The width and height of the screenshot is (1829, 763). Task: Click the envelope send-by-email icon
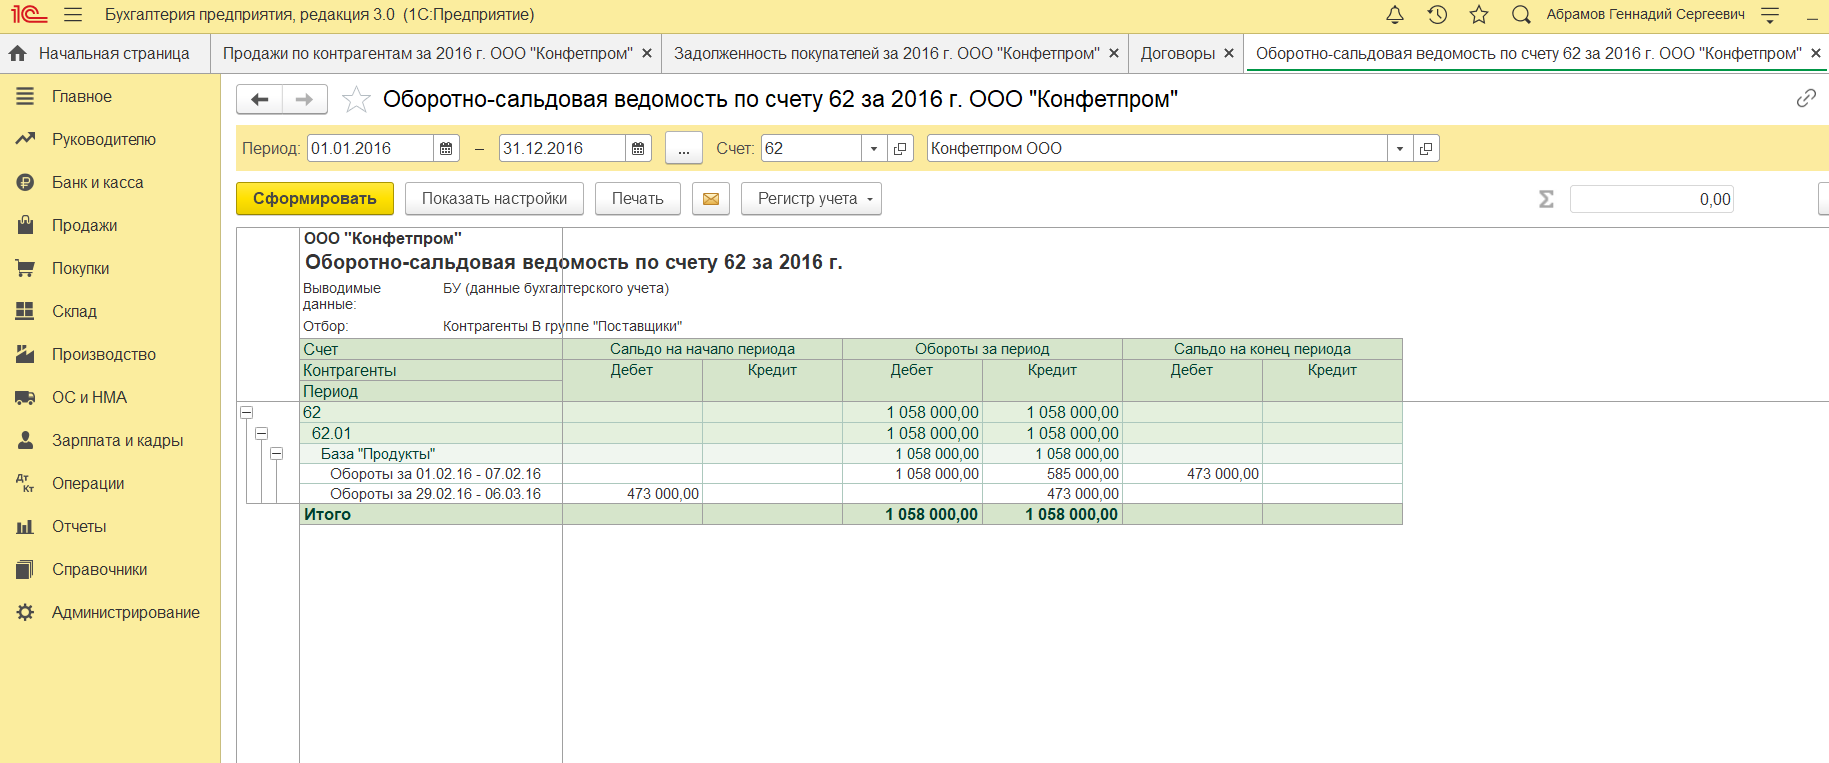(711, 199)
